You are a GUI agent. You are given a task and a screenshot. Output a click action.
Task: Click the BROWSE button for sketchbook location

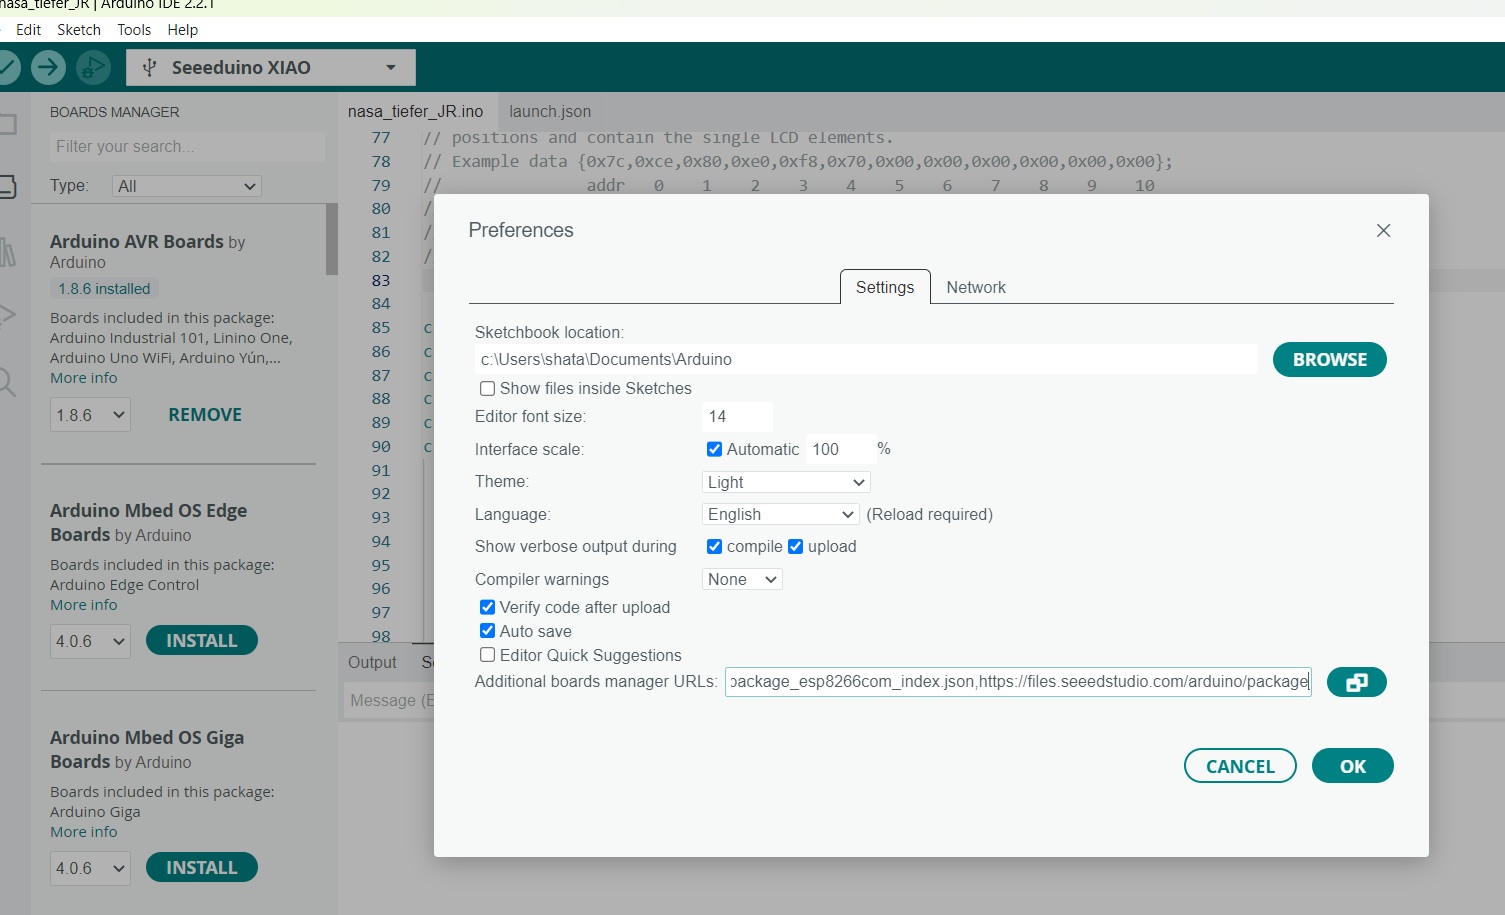click(x=1329, y=359)
